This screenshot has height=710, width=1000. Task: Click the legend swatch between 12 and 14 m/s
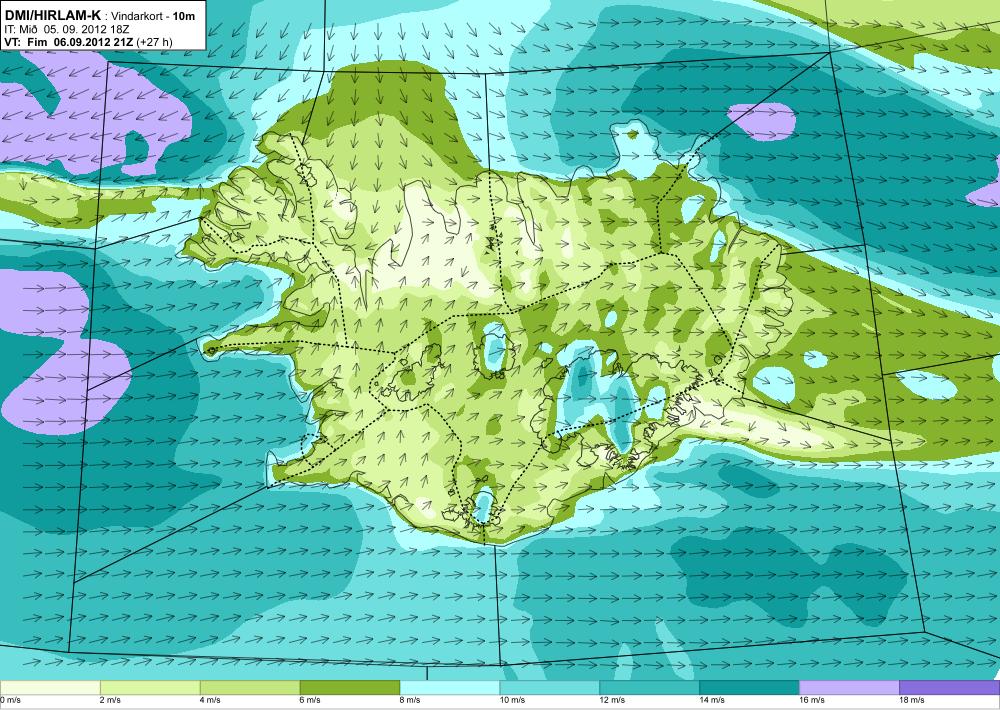pos(649,688)
